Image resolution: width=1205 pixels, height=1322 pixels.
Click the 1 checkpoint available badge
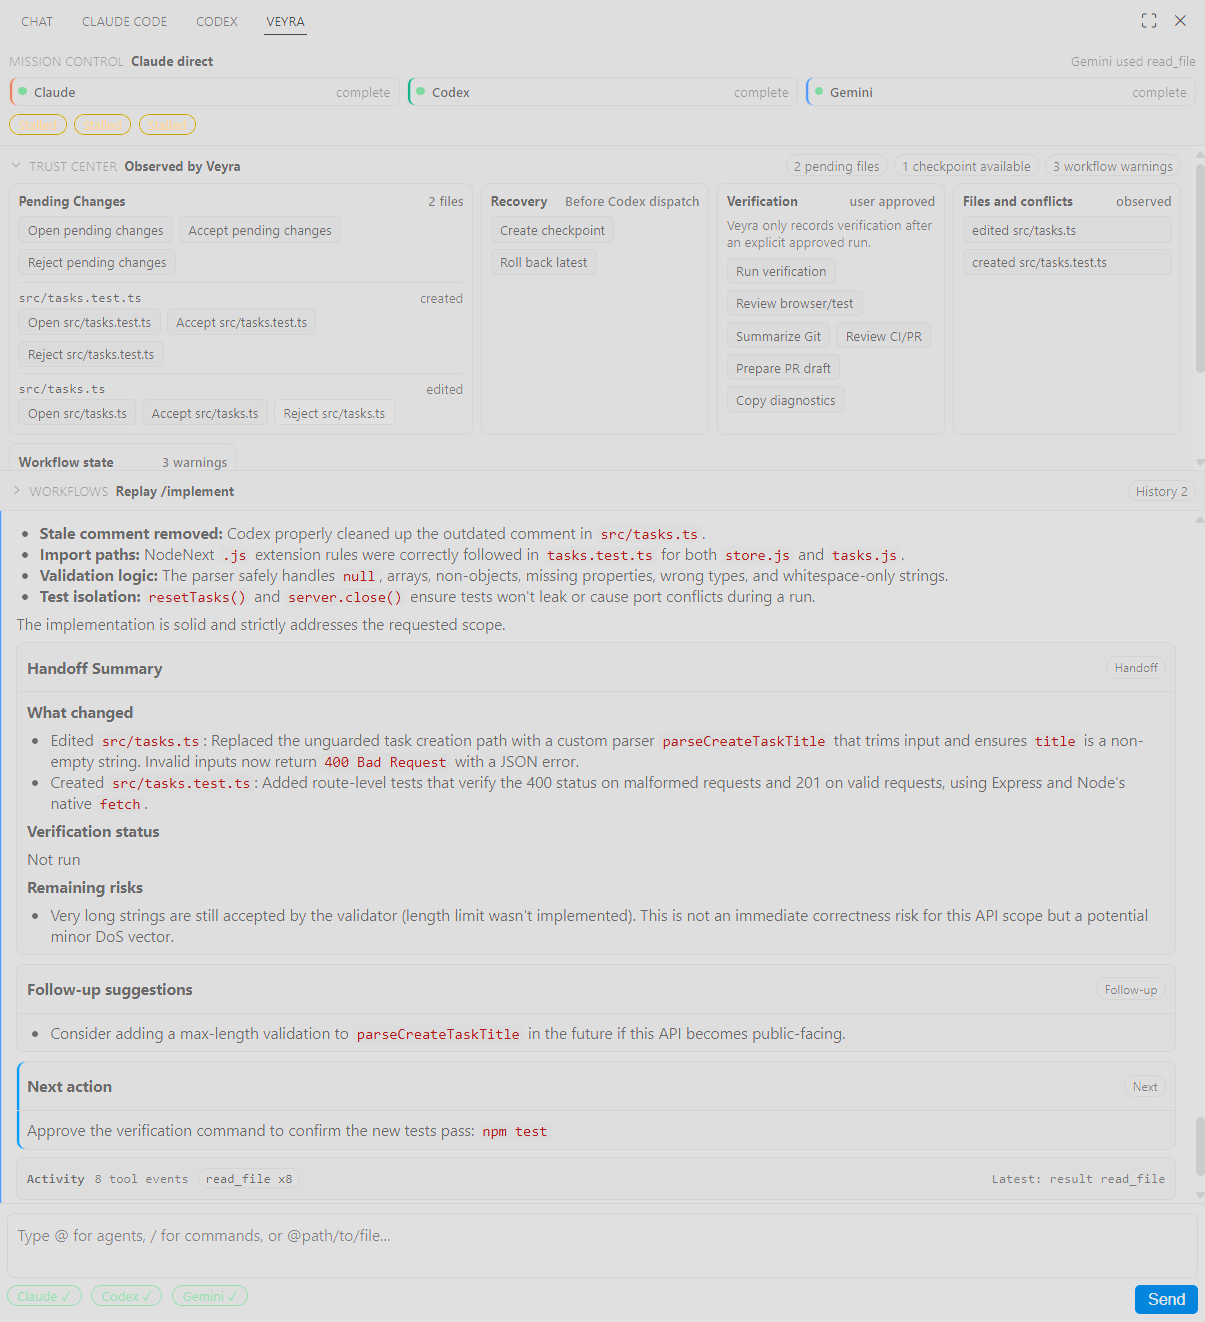tap(966, 166)
